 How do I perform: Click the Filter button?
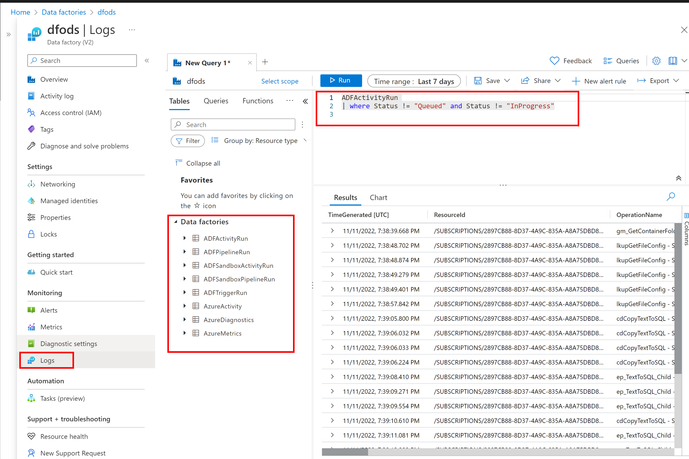point(188,141)
